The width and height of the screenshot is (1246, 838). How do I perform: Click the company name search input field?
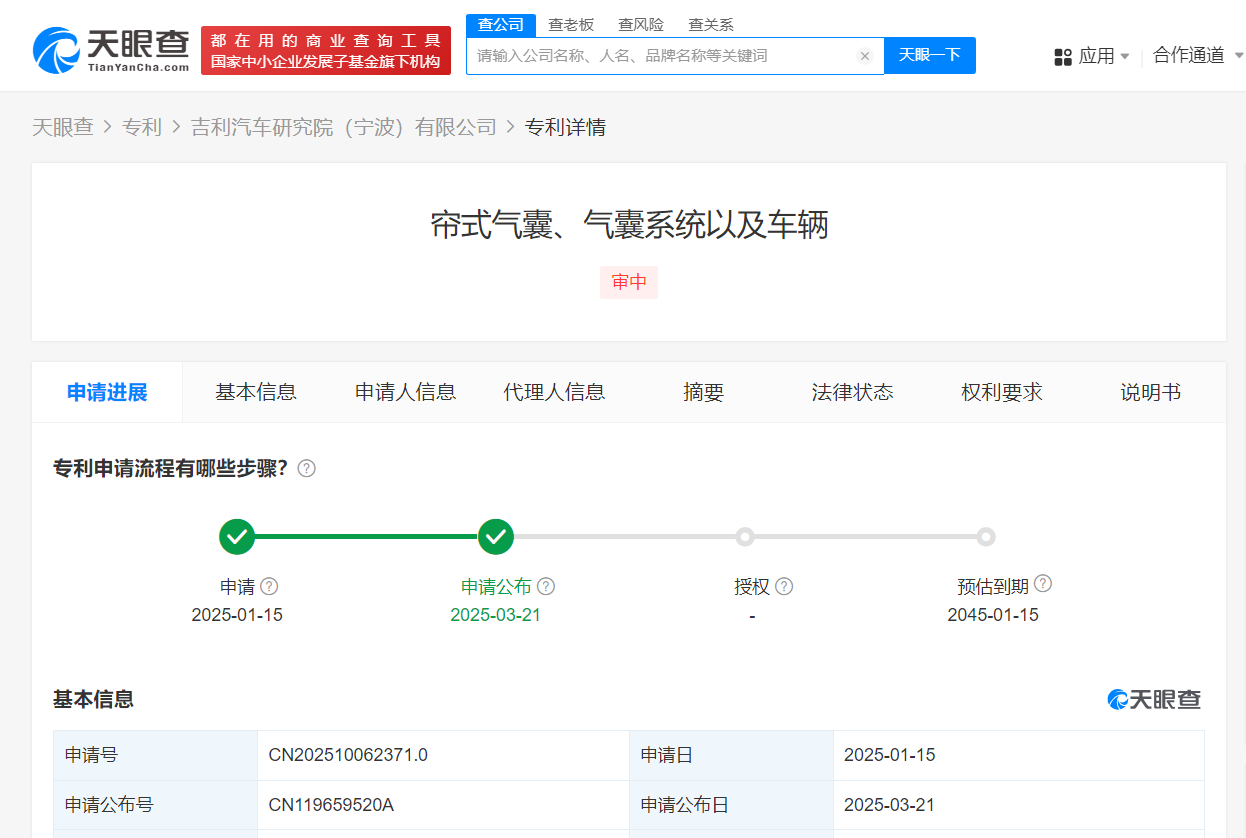point(660,56)
